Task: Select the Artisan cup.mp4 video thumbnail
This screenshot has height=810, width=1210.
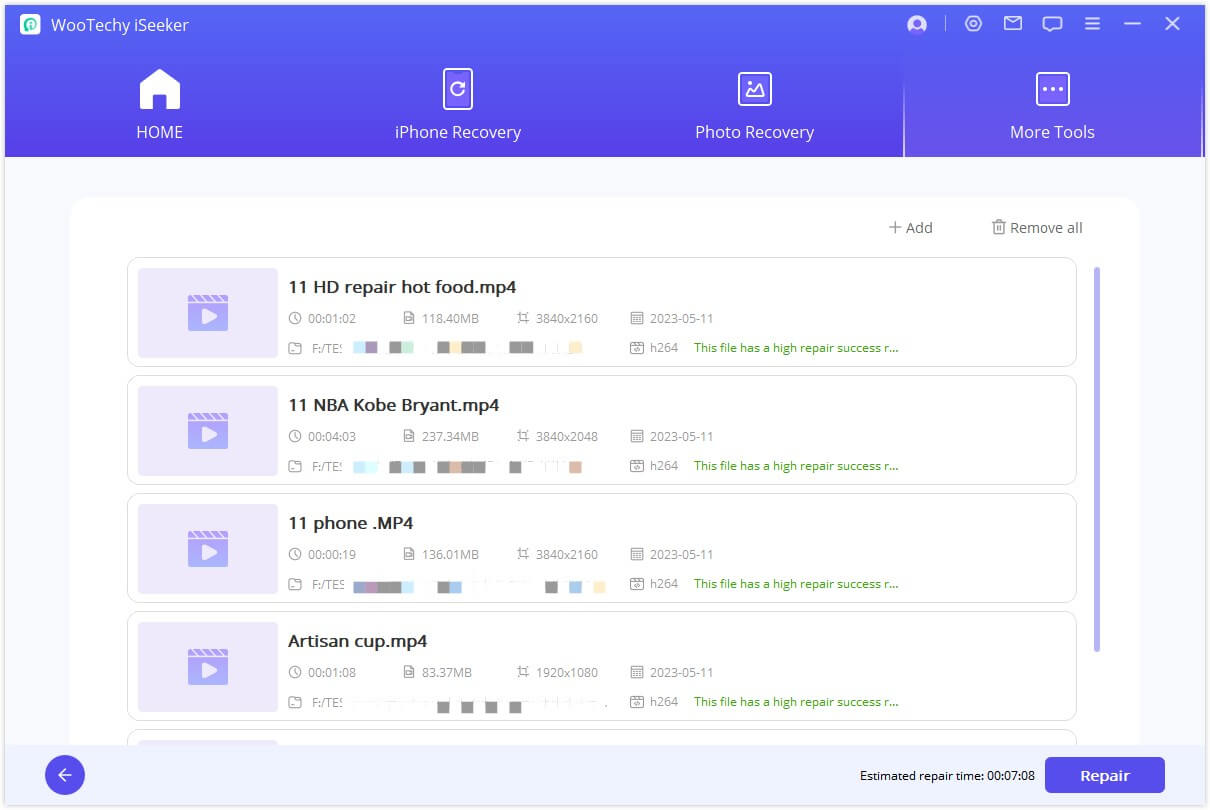Action: (x=208, y=667)
